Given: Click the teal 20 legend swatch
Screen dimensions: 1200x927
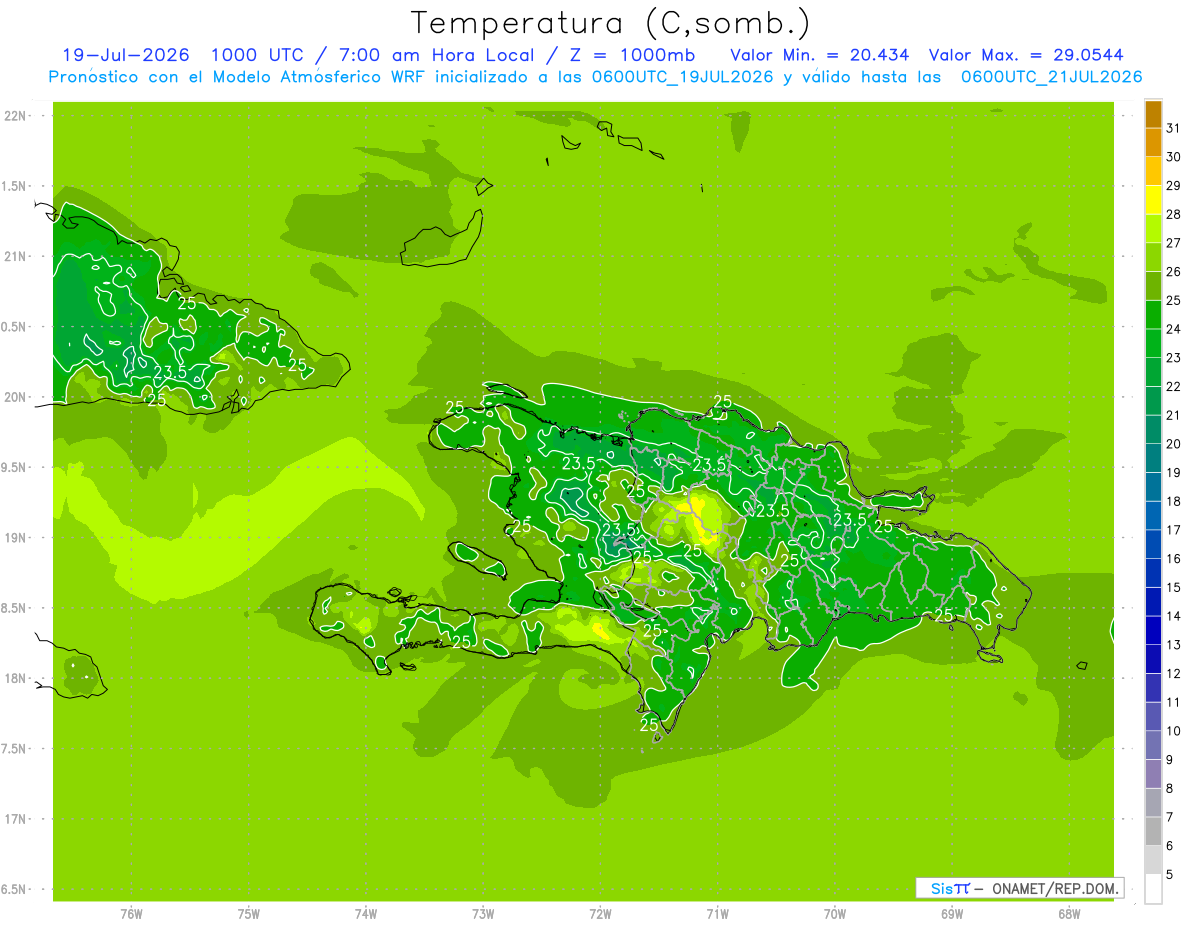Looking at the screenshot, I should point(1153,431).
